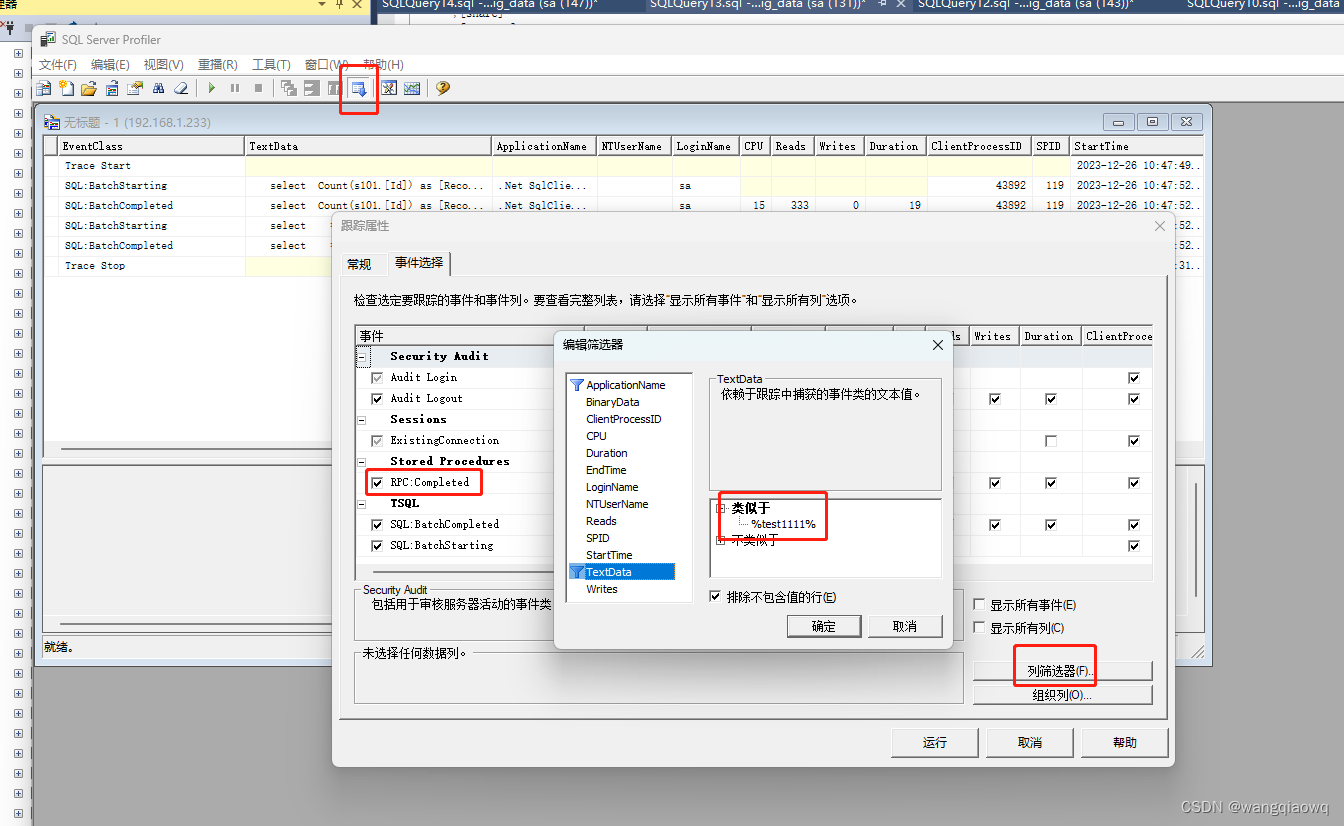Click the Stop trace toolbar icon
This screenshot has height=826, width=1344.
coord(258,88)
